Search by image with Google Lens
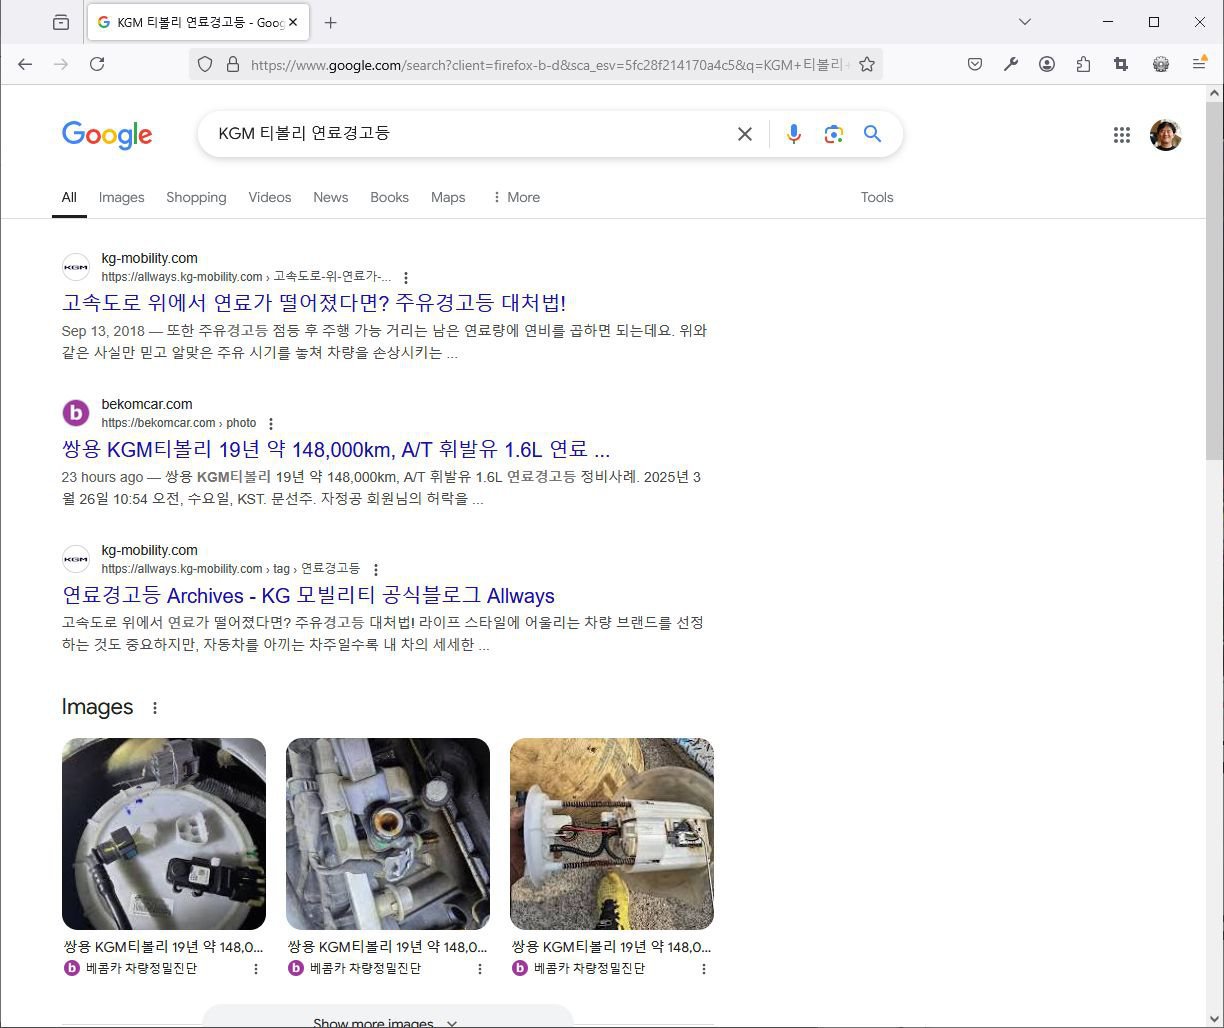Viewport: 1224px width, 1028px height. [834, 134]
